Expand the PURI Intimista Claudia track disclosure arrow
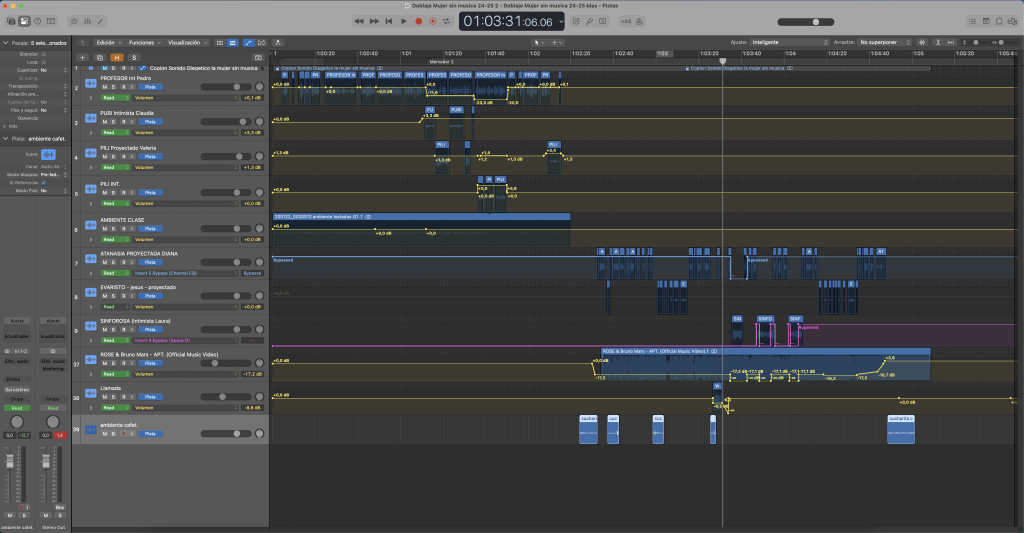Image resolution: width=1024 pixels, height=533 pixels. (91, 133)
